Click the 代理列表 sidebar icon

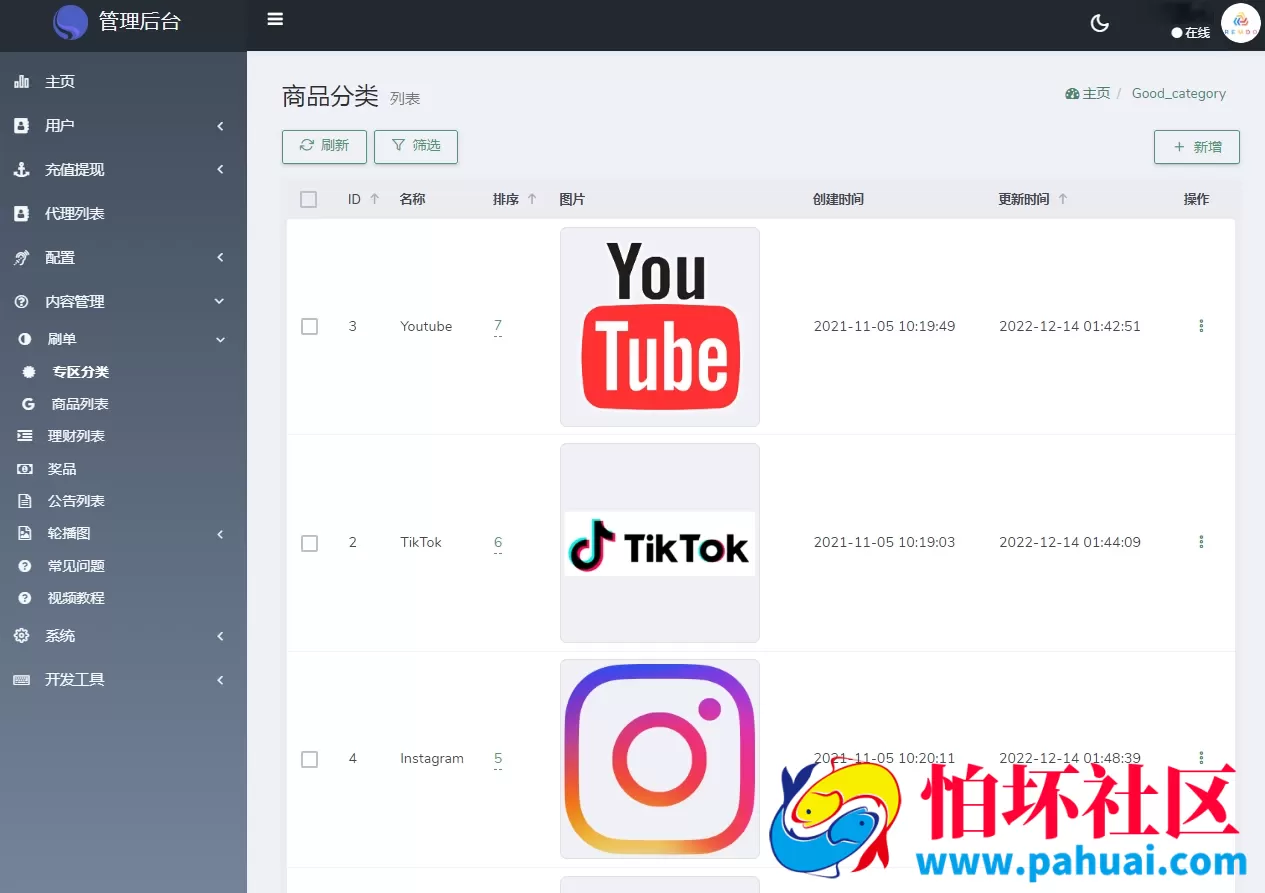point(21,214)
